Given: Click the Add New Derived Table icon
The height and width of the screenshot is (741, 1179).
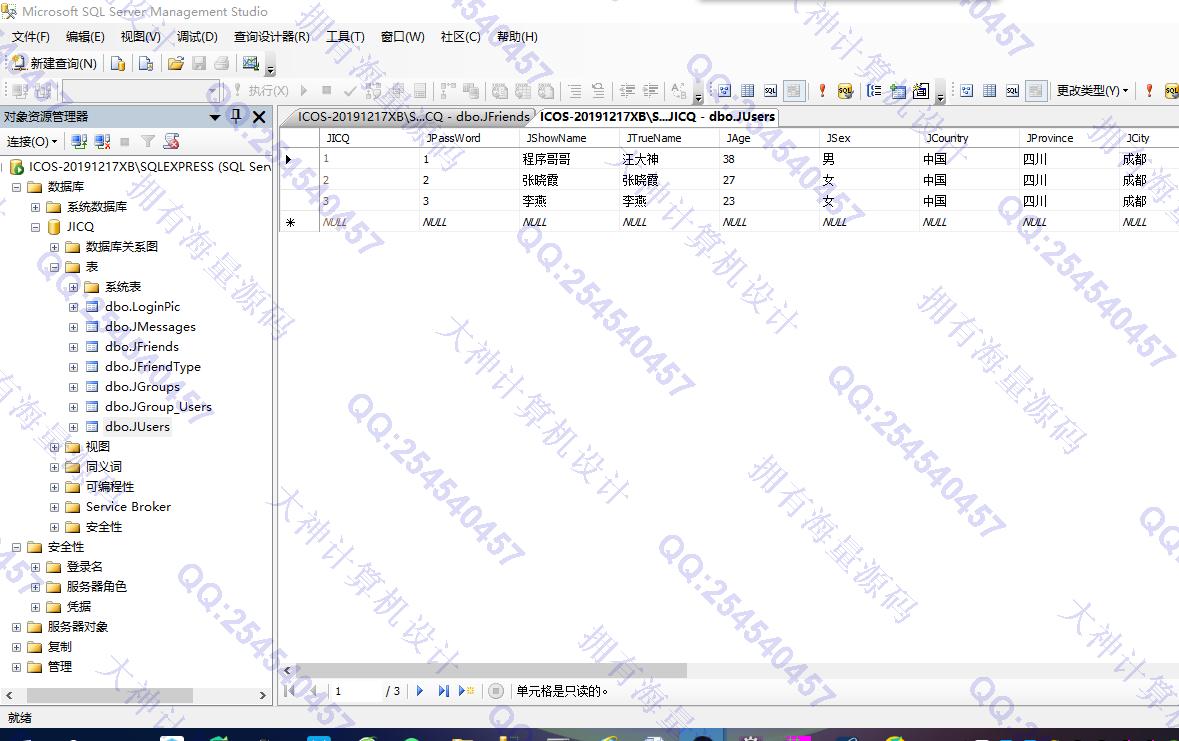Looking at the screenshot, I should (921, 91).
